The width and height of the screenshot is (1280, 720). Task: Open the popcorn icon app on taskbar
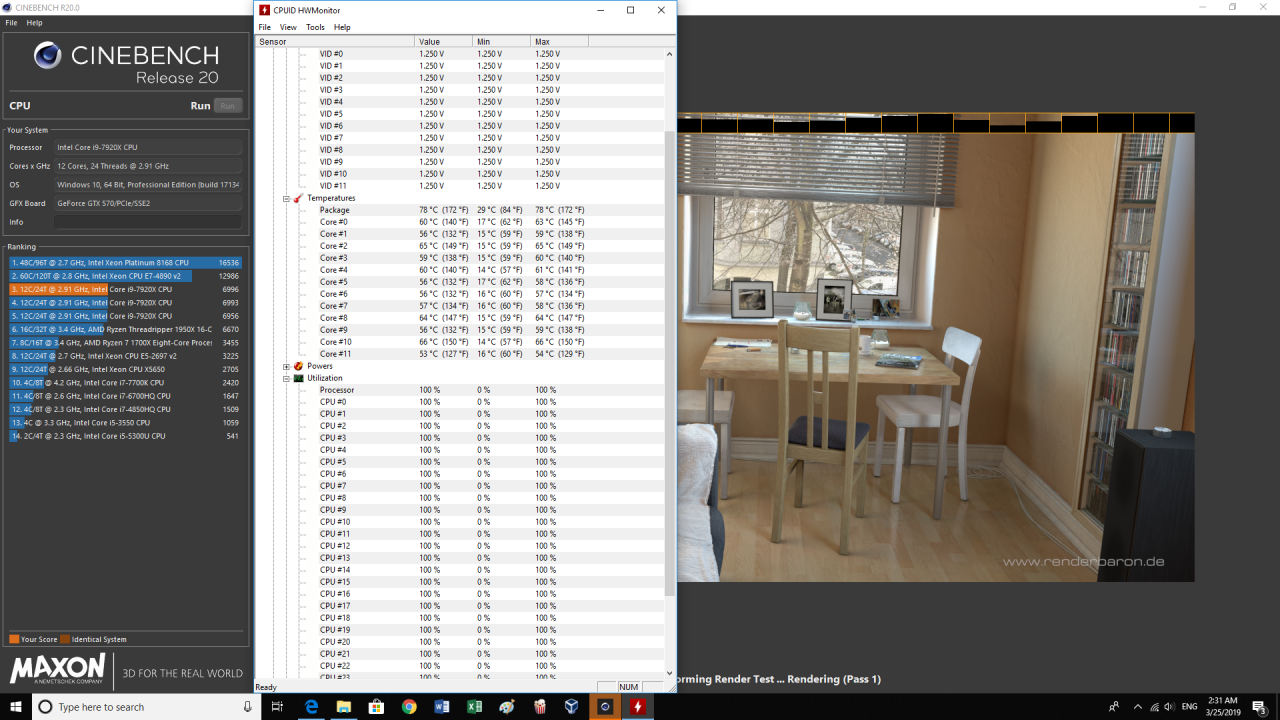pyautogui.click(x=539, y=707)
